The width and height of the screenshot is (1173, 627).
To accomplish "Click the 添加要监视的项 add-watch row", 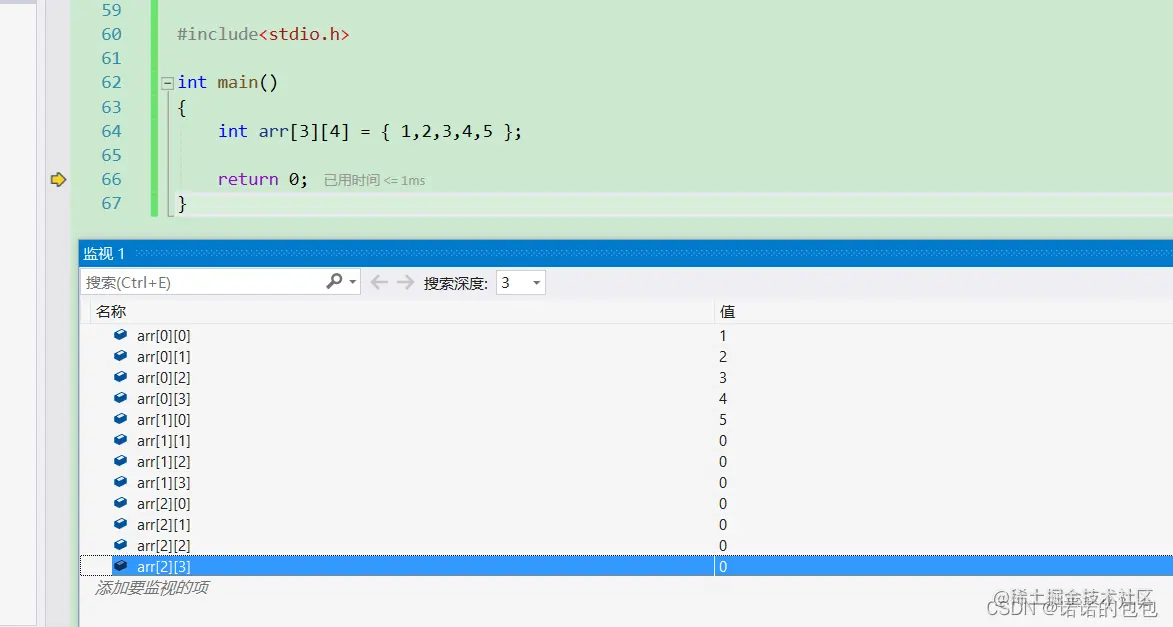I will point(152,587).
